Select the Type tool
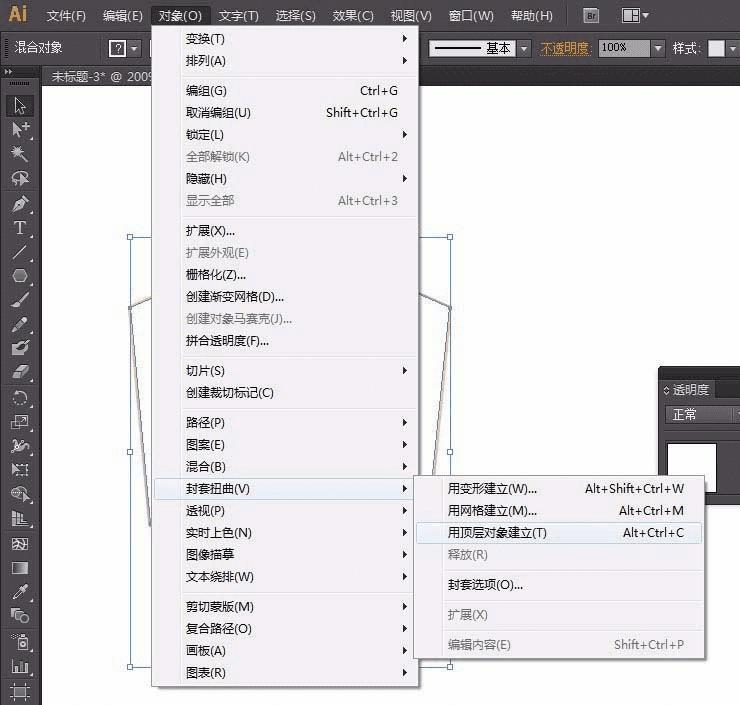740x705 pixels. click(x=20, y=228)
